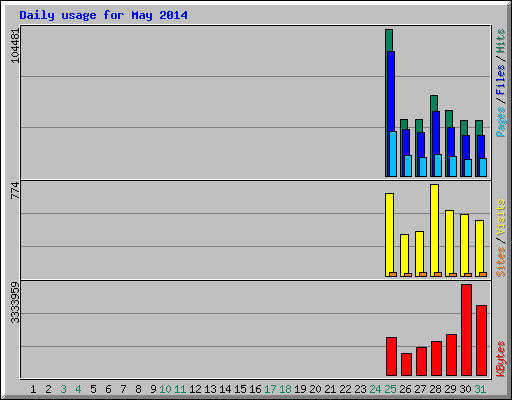The image size is (512, 400).
Task: Click the day 20 axis label
Action: 315,389
